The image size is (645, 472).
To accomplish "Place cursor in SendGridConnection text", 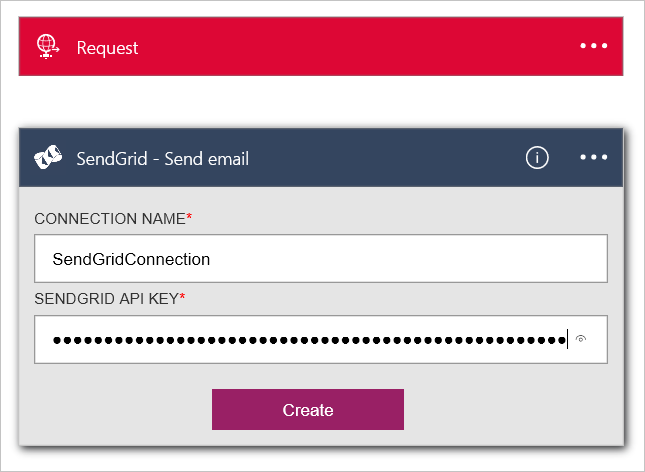I will (131, 259).
